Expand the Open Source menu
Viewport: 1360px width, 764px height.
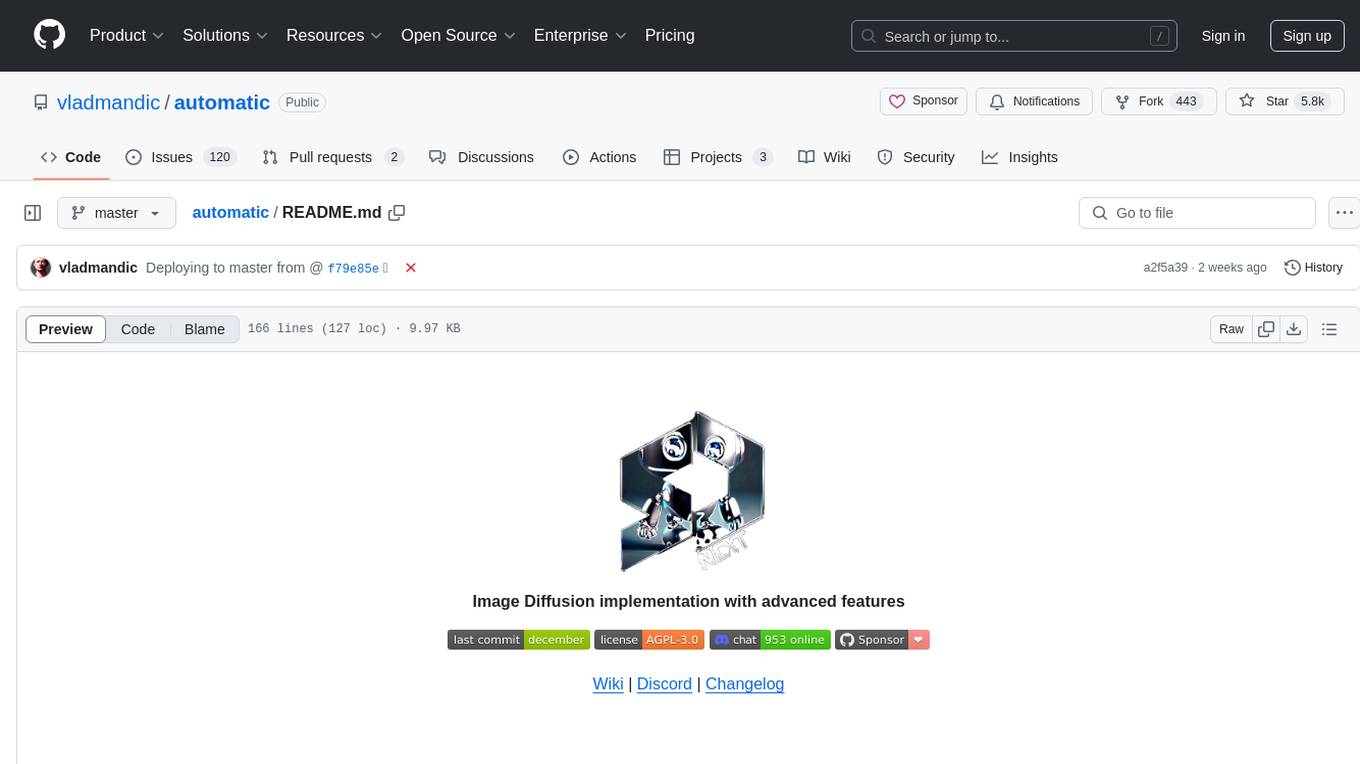click(x=458, y=35)
